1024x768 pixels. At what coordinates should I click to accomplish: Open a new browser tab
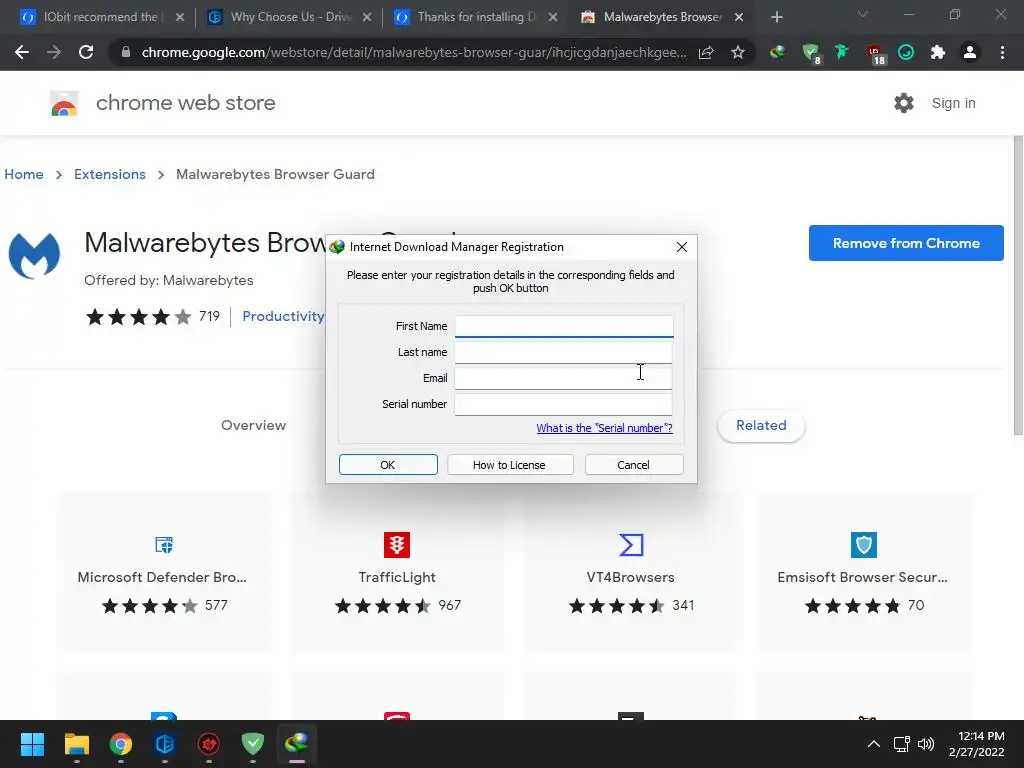pos(776,17)
